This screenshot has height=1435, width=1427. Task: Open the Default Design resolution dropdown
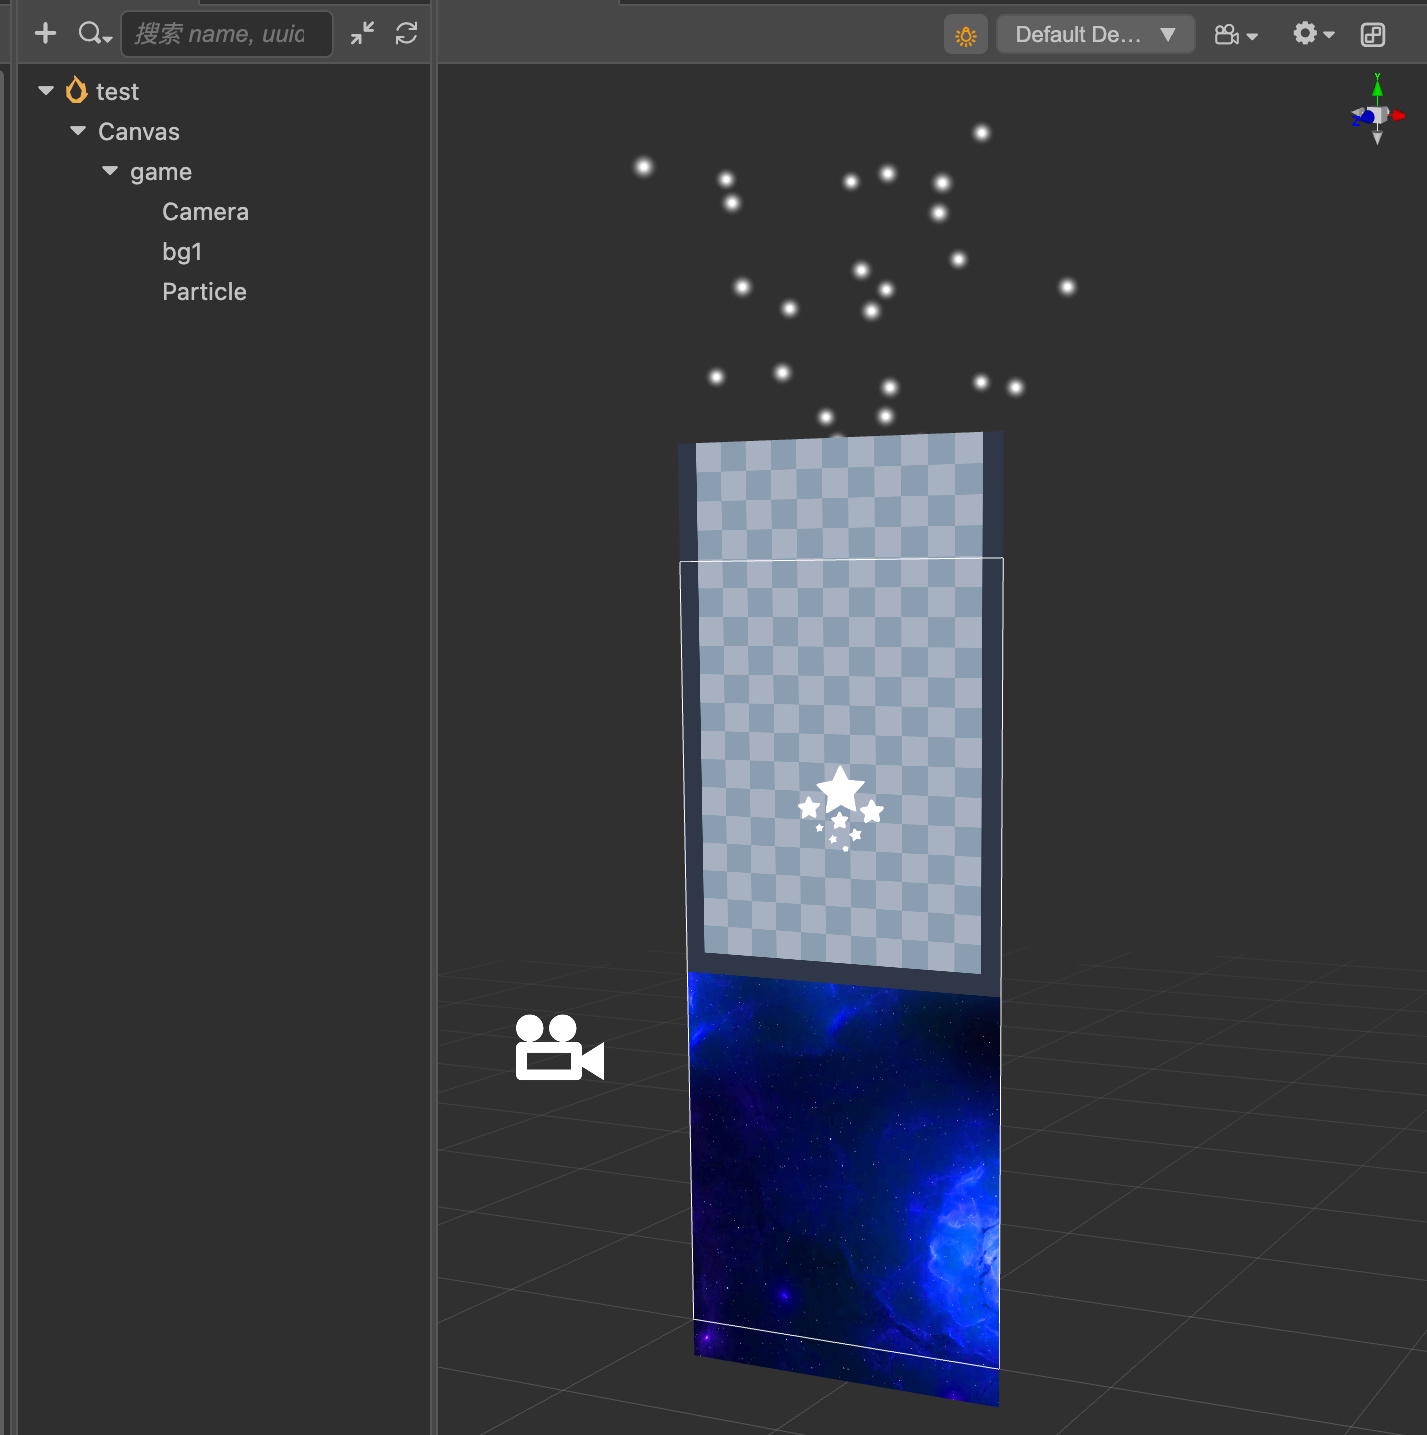(1096, 35)
